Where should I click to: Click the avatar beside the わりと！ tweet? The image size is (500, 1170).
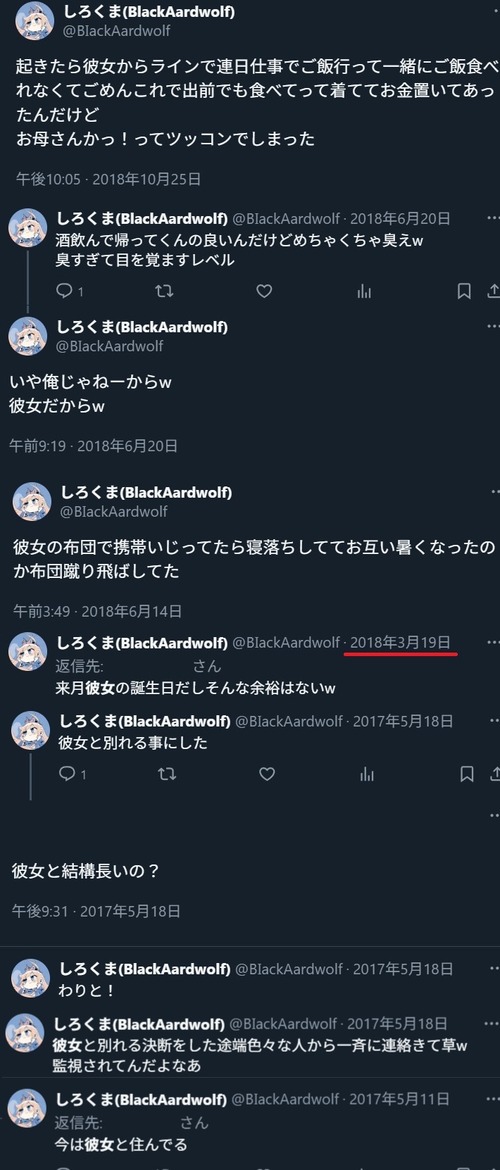tap(31, 978)
